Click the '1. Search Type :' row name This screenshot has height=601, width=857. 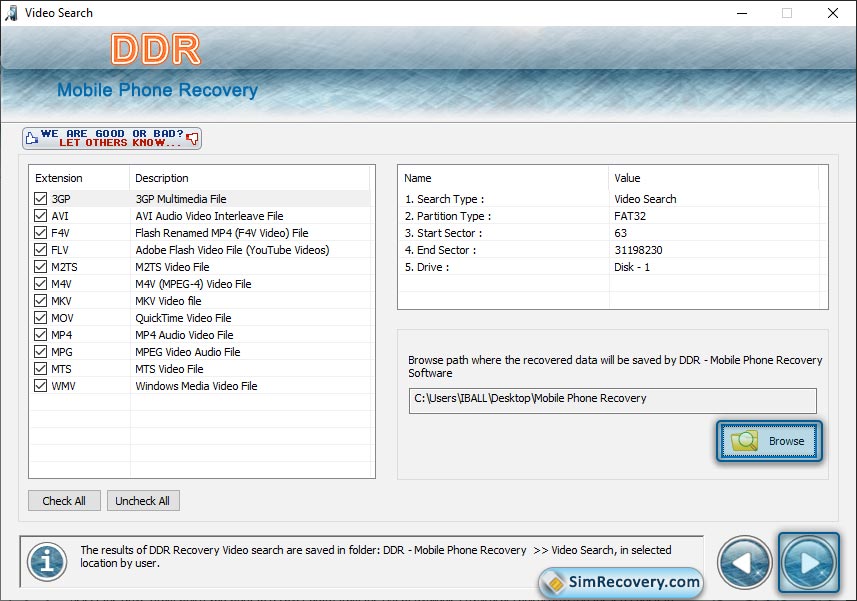coord(444,199)
